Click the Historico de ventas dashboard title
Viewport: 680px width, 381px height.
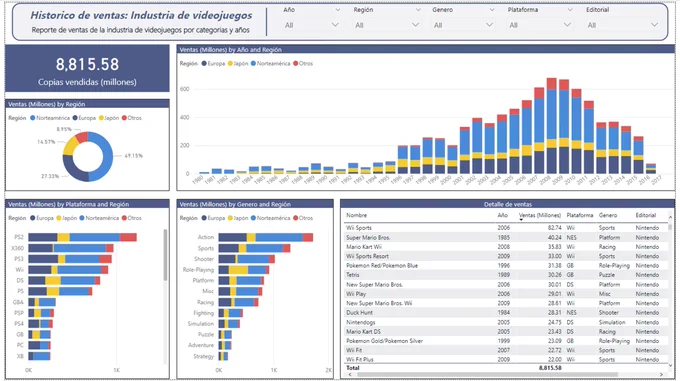141,15
